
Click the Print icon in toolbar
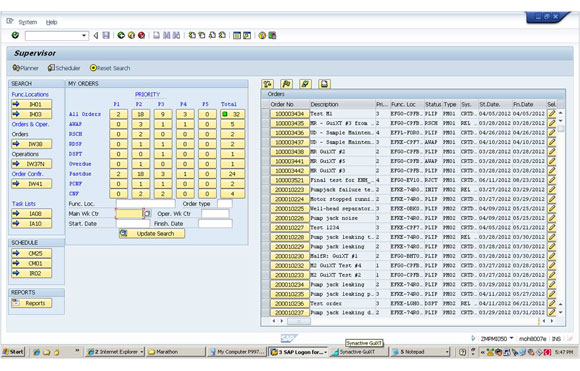click(156, 36)
